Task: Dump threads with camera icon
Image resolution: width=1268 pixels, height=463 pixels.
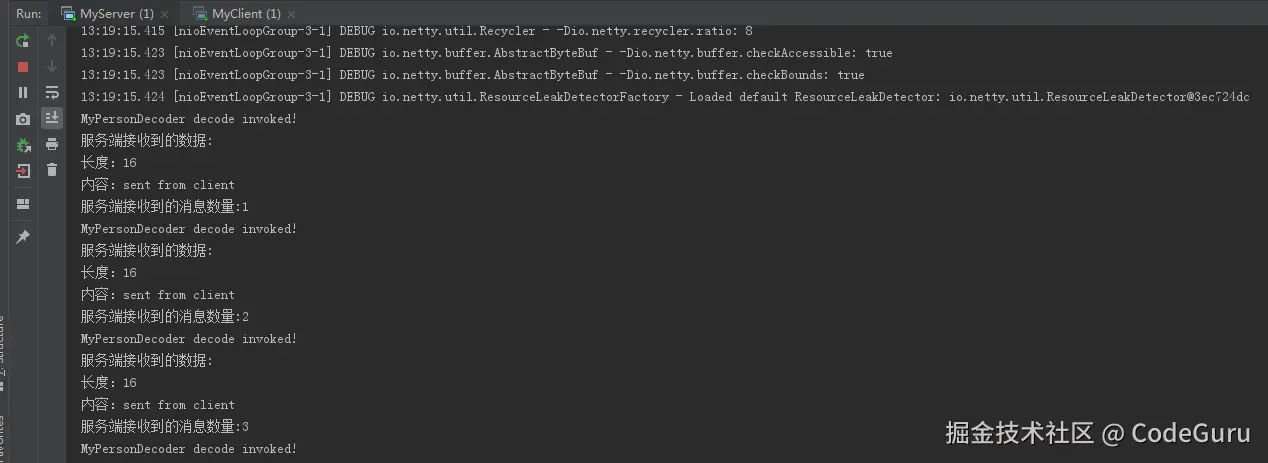Action: pyautogui.click(x=23, y=119)
